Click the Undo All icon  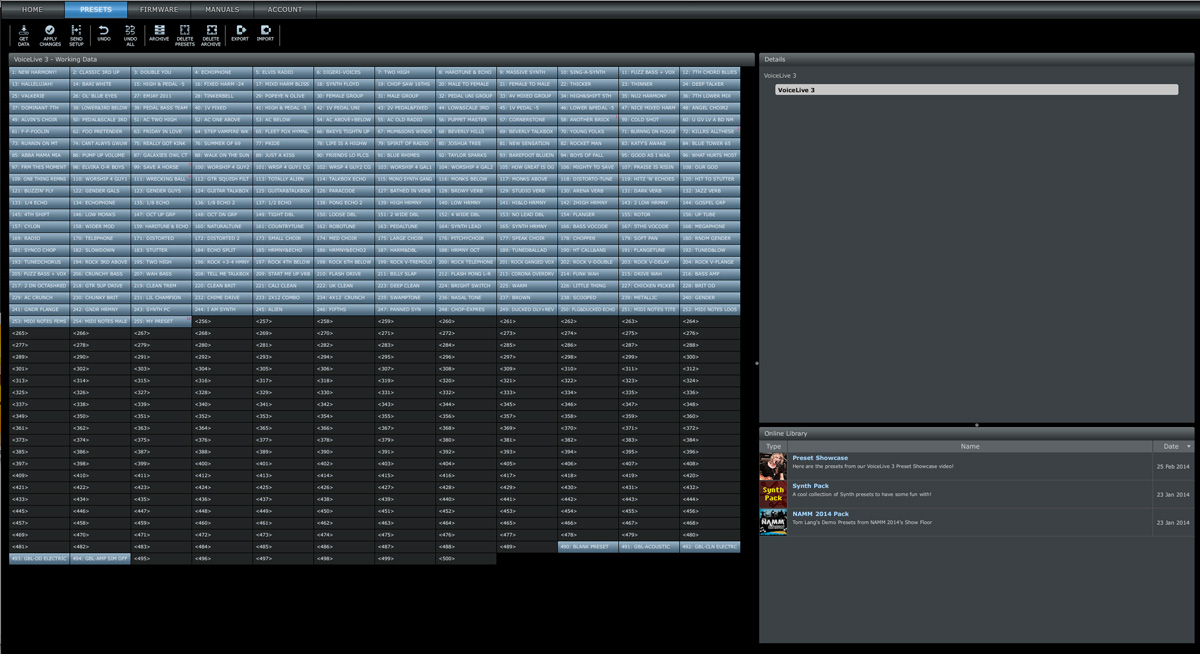click(130, 35)
